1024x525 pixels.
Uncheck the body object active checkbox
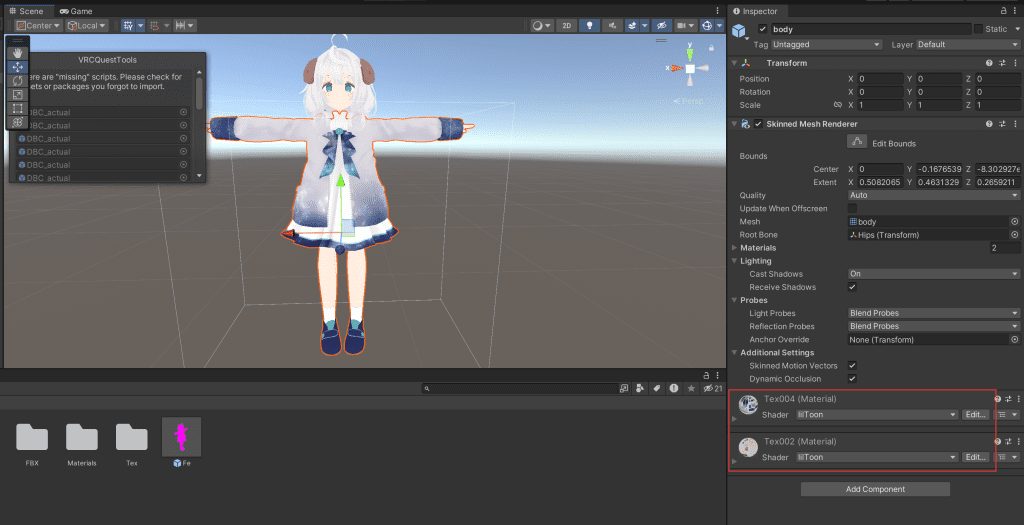click(x=762, y=29)
